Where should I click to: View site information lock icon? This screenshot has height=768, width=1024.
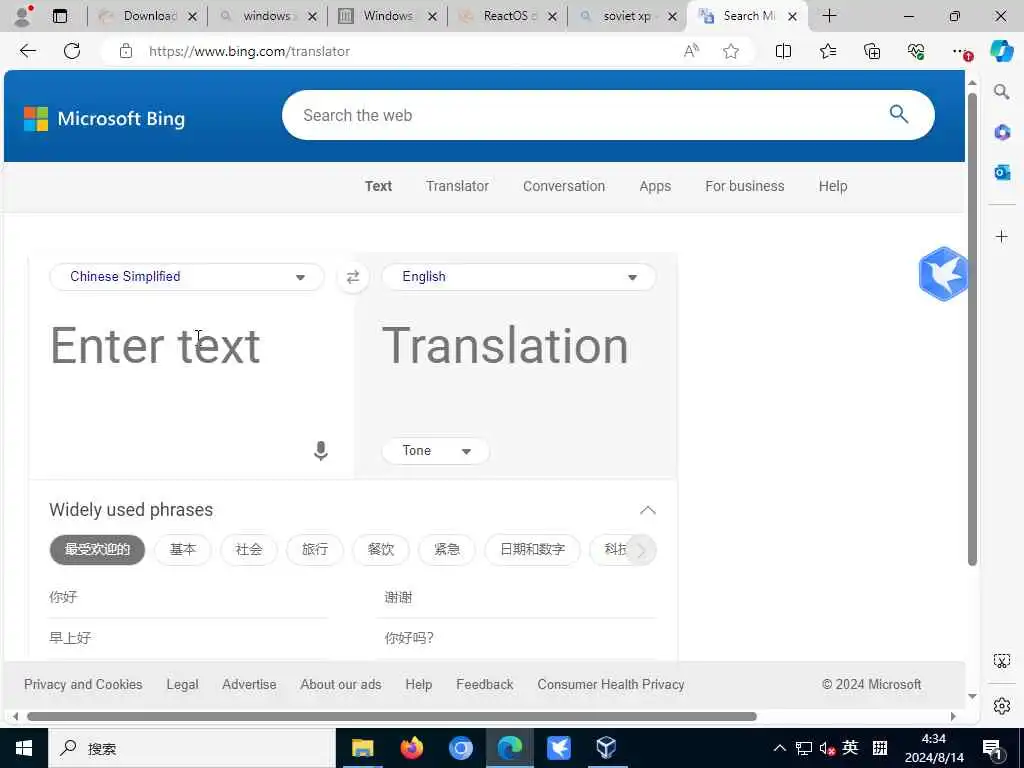tap(126, 51)
